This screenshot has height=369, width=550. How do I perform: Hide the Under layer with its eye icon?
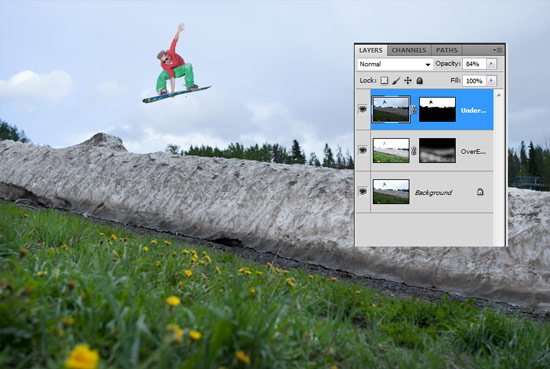(363, 109)
